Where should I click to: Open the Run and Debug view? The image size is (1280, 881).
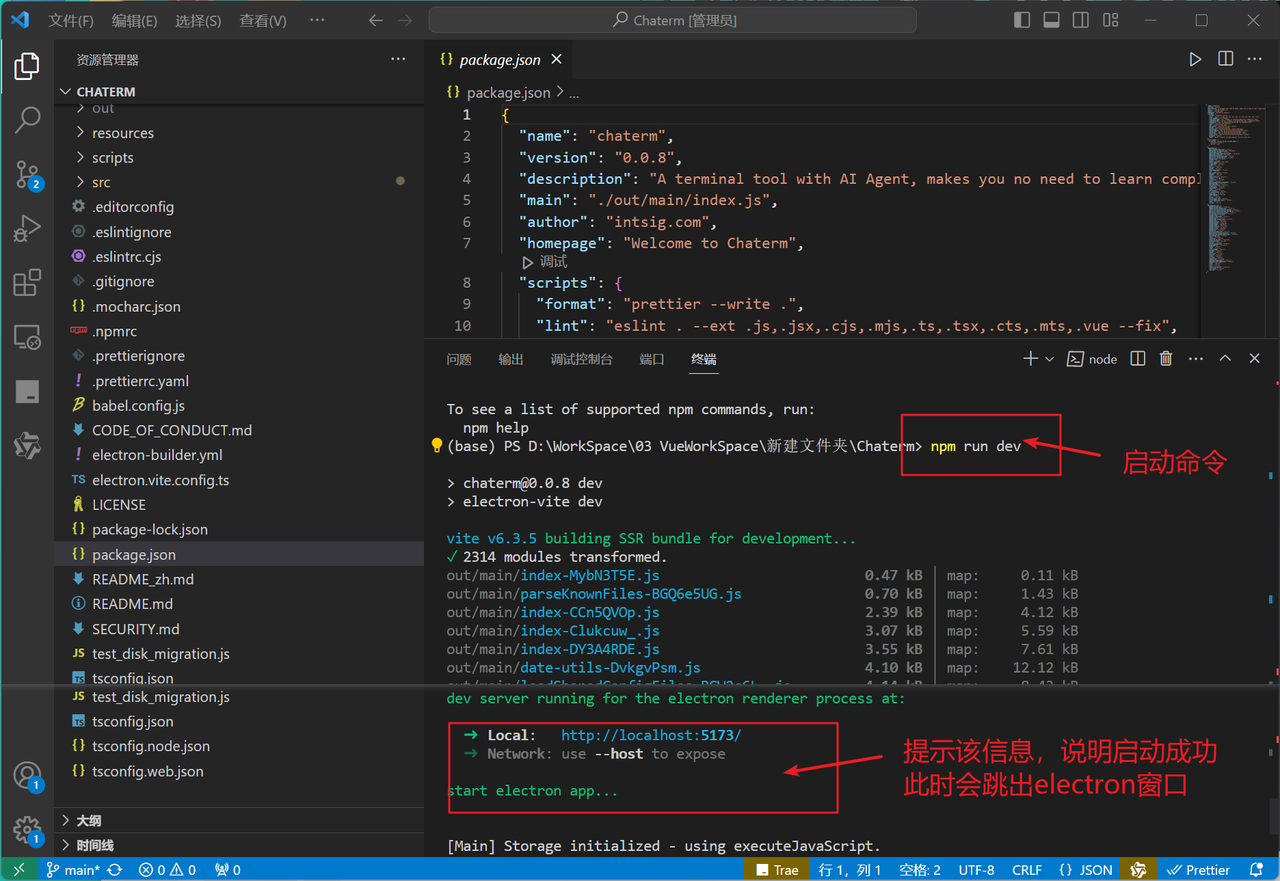tap(27, 229)
